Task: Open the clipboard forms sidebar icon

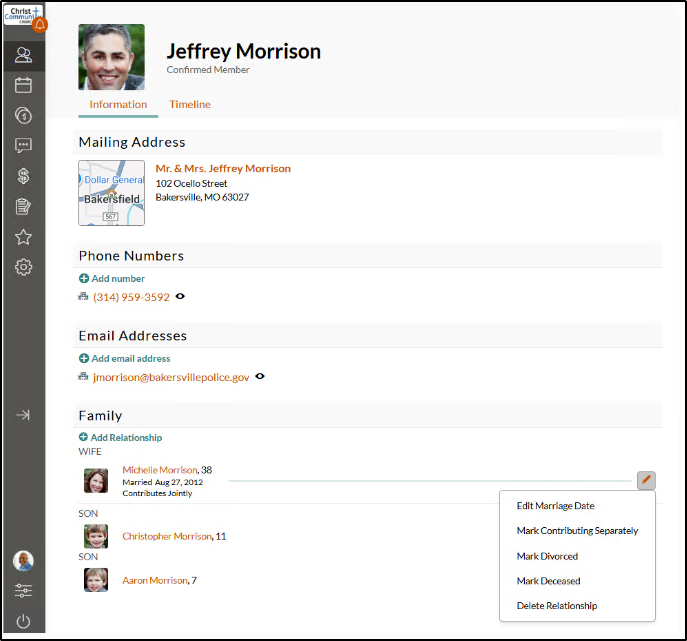Action: [24, 207]
